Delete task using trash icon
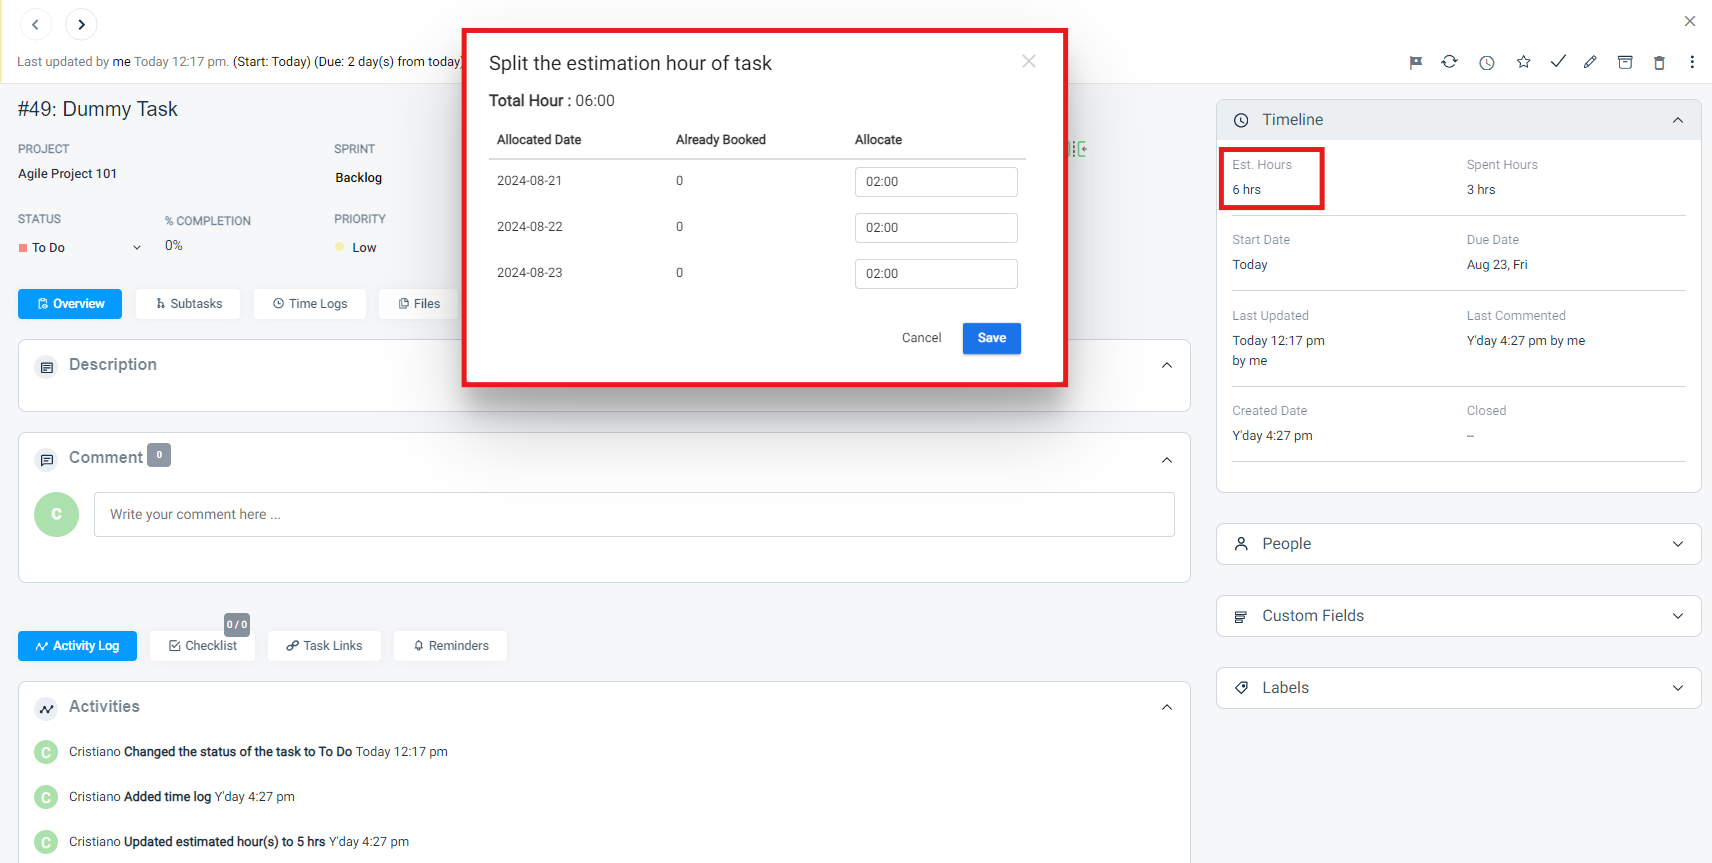The height and width of the screenshot is (863, 1712). [1659, 62]
